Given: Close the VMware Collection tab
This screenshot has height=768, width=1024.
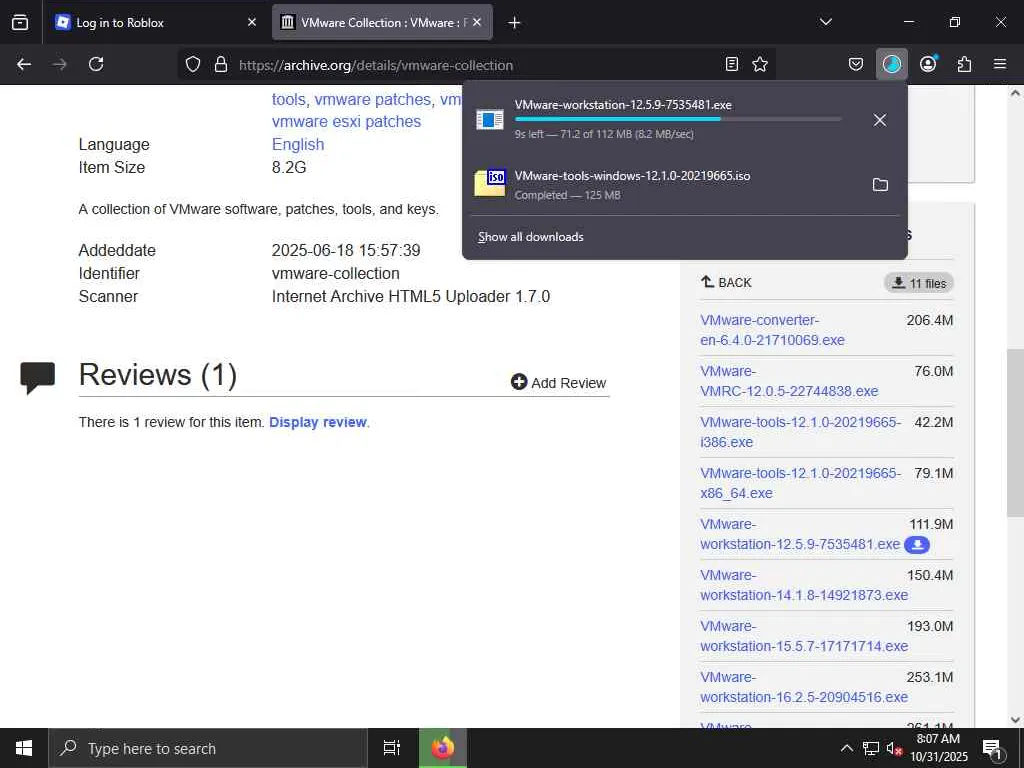Looking at the screenshot, I should 477,22.
